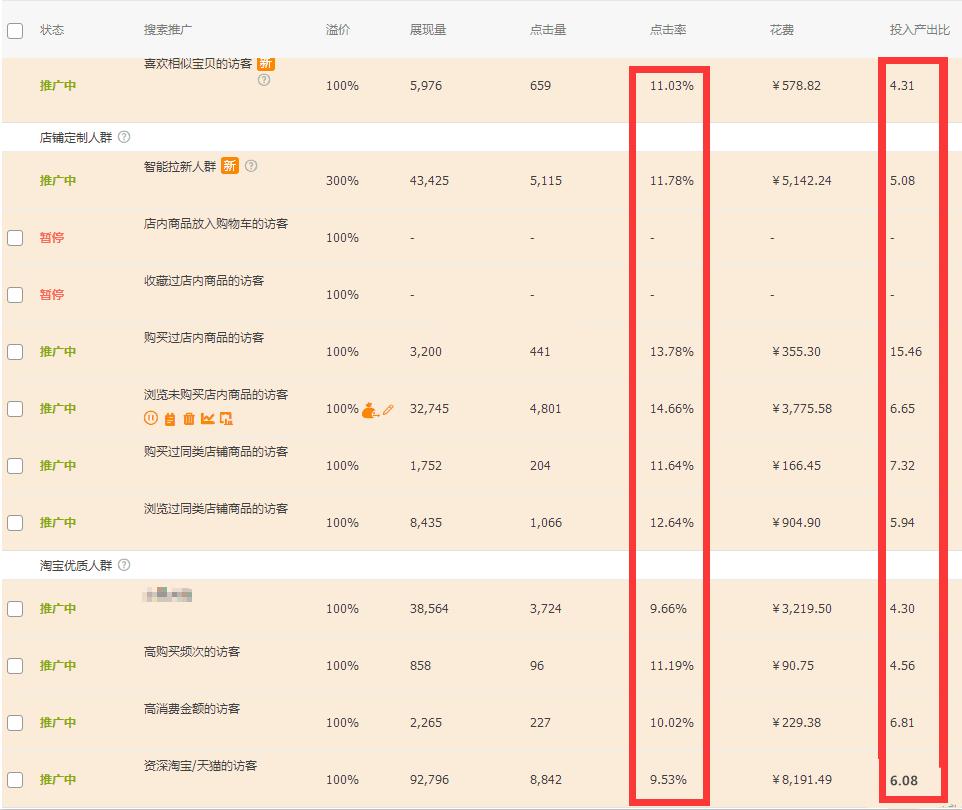Toggle the select-all checkbox in the header row

pyautogui.click(x=15, y=30)
